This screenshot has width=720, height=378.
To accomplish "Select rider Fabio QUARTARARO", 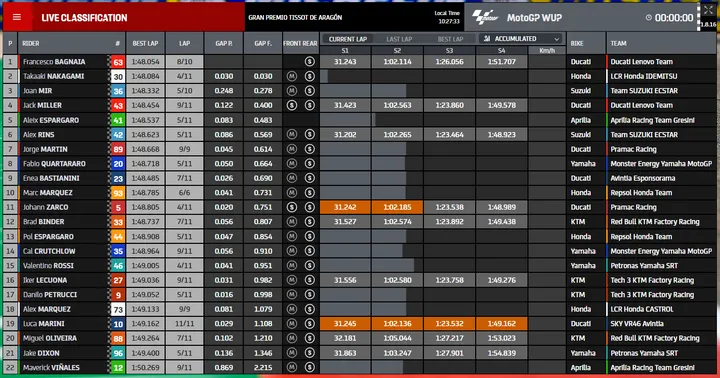I will pyautogui.click(x=54, y=164).
